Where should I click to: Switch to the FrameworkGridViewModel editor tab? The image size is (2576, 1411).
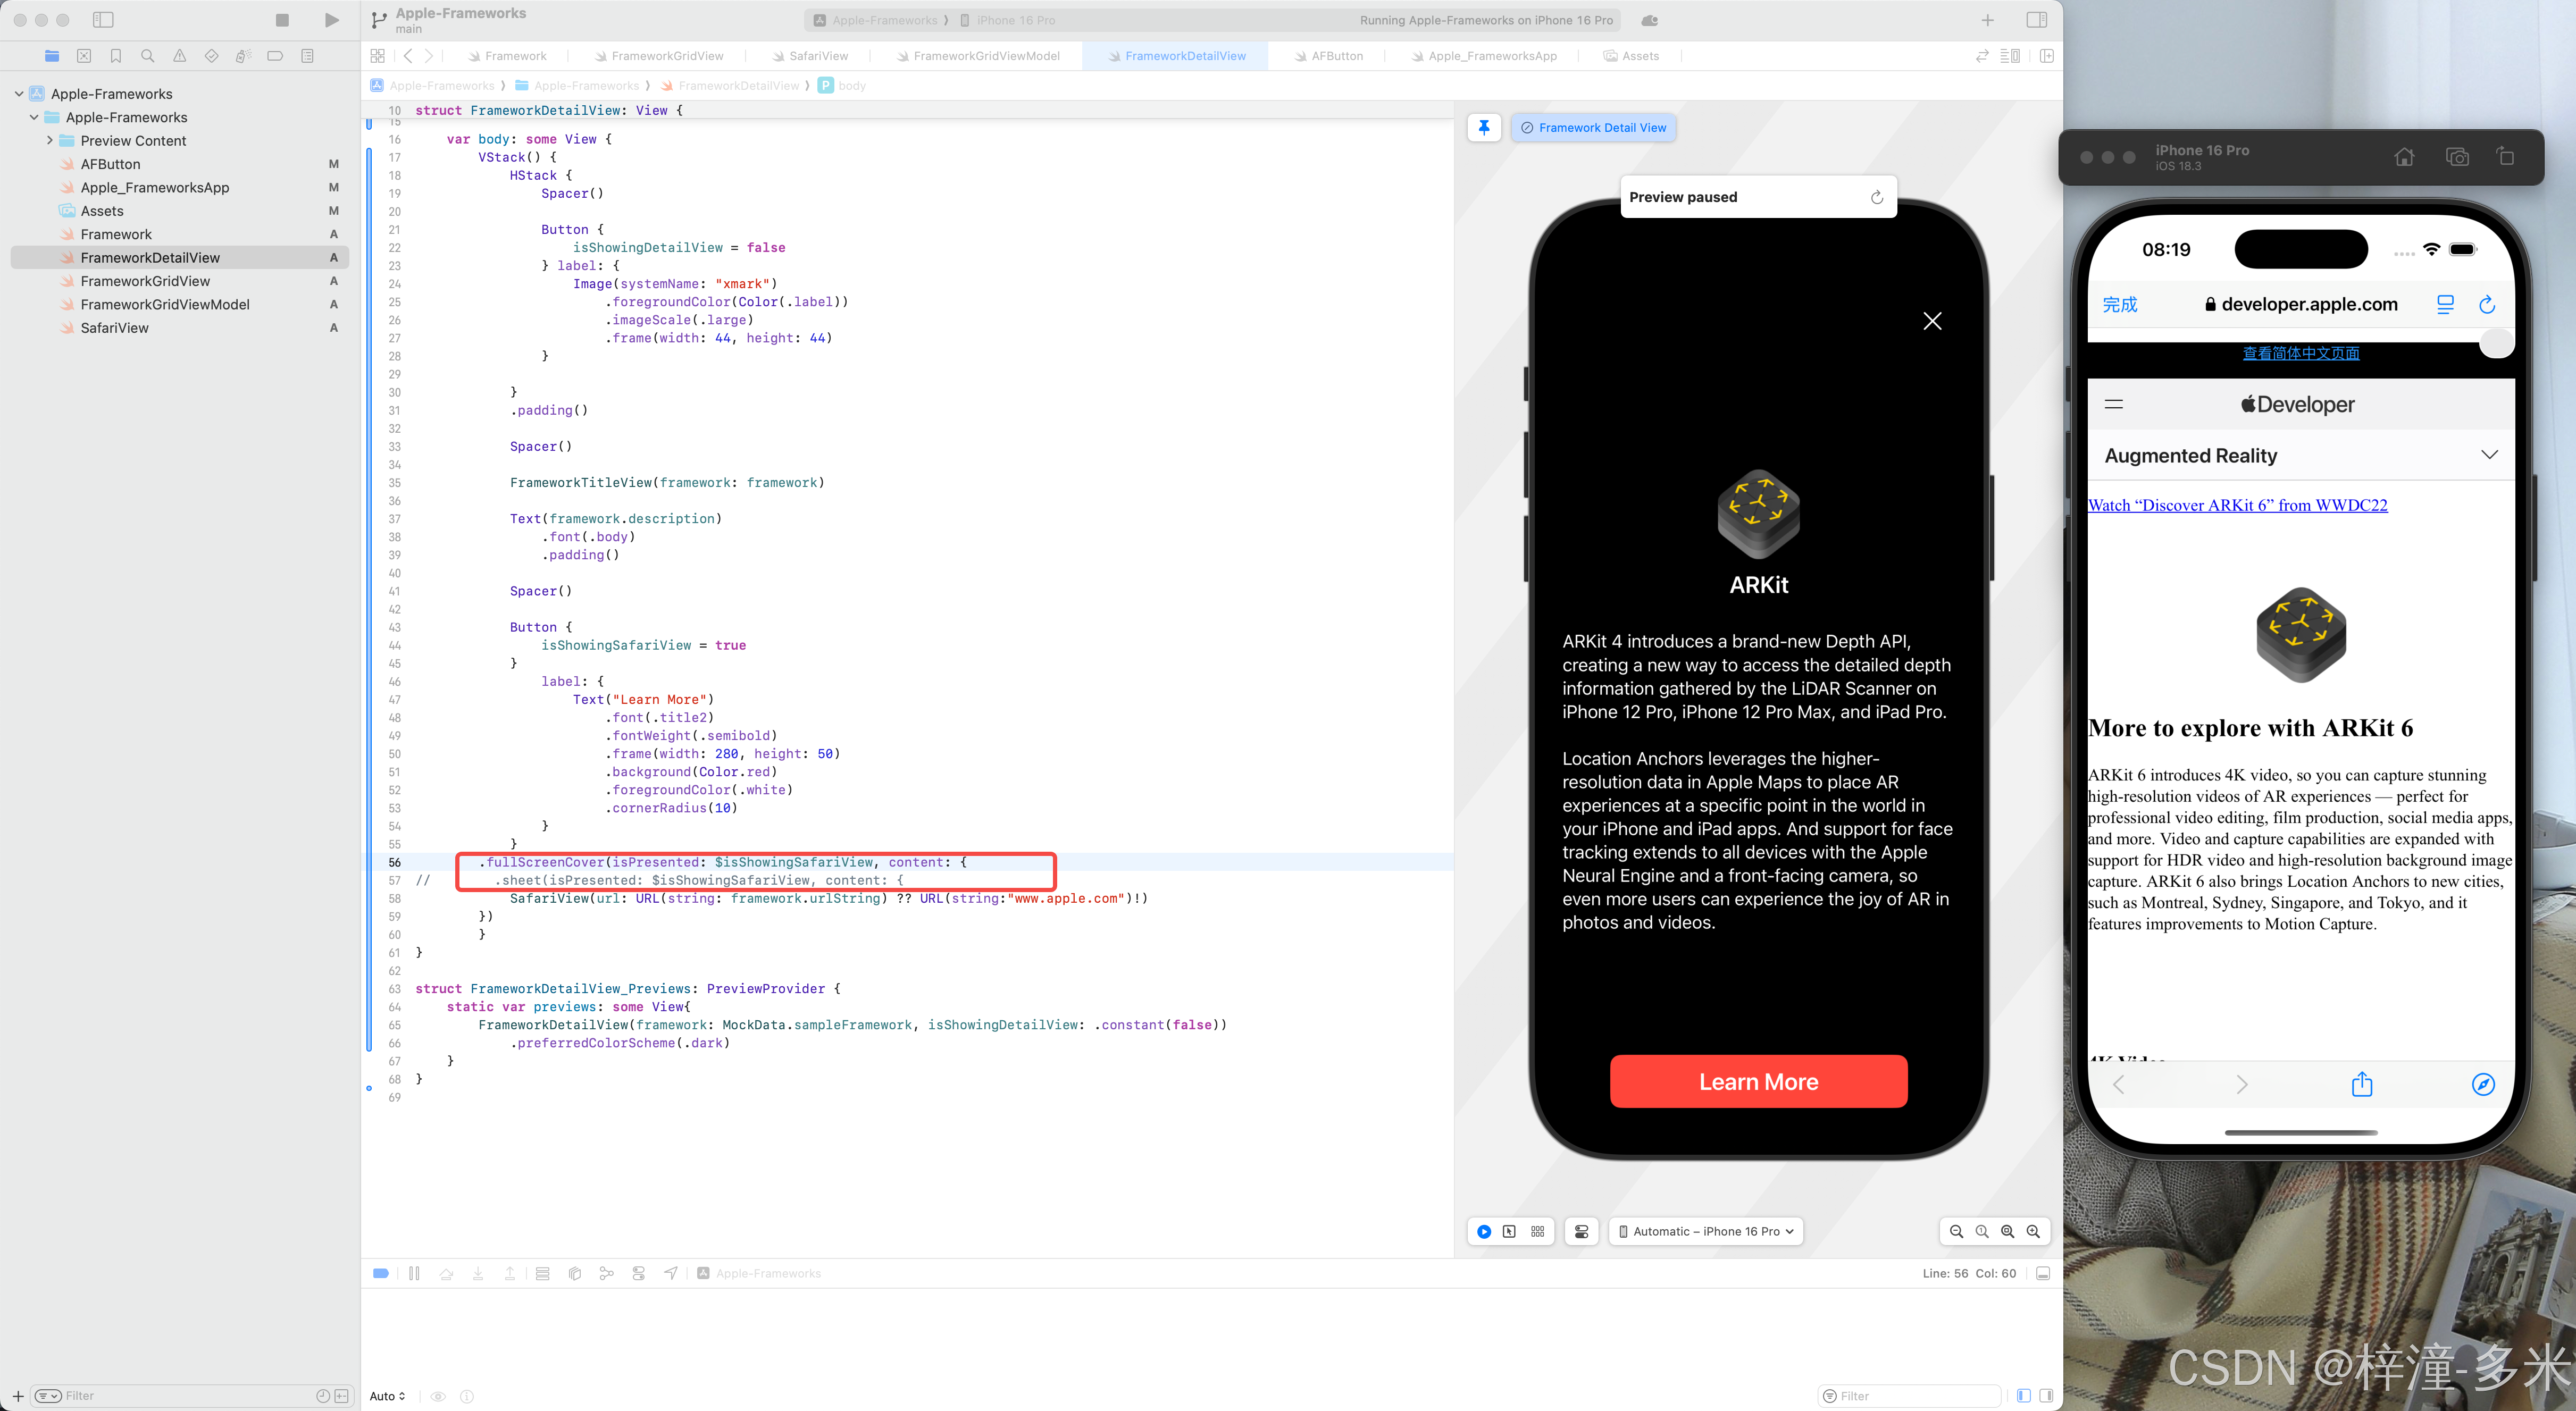coord(985,56)
